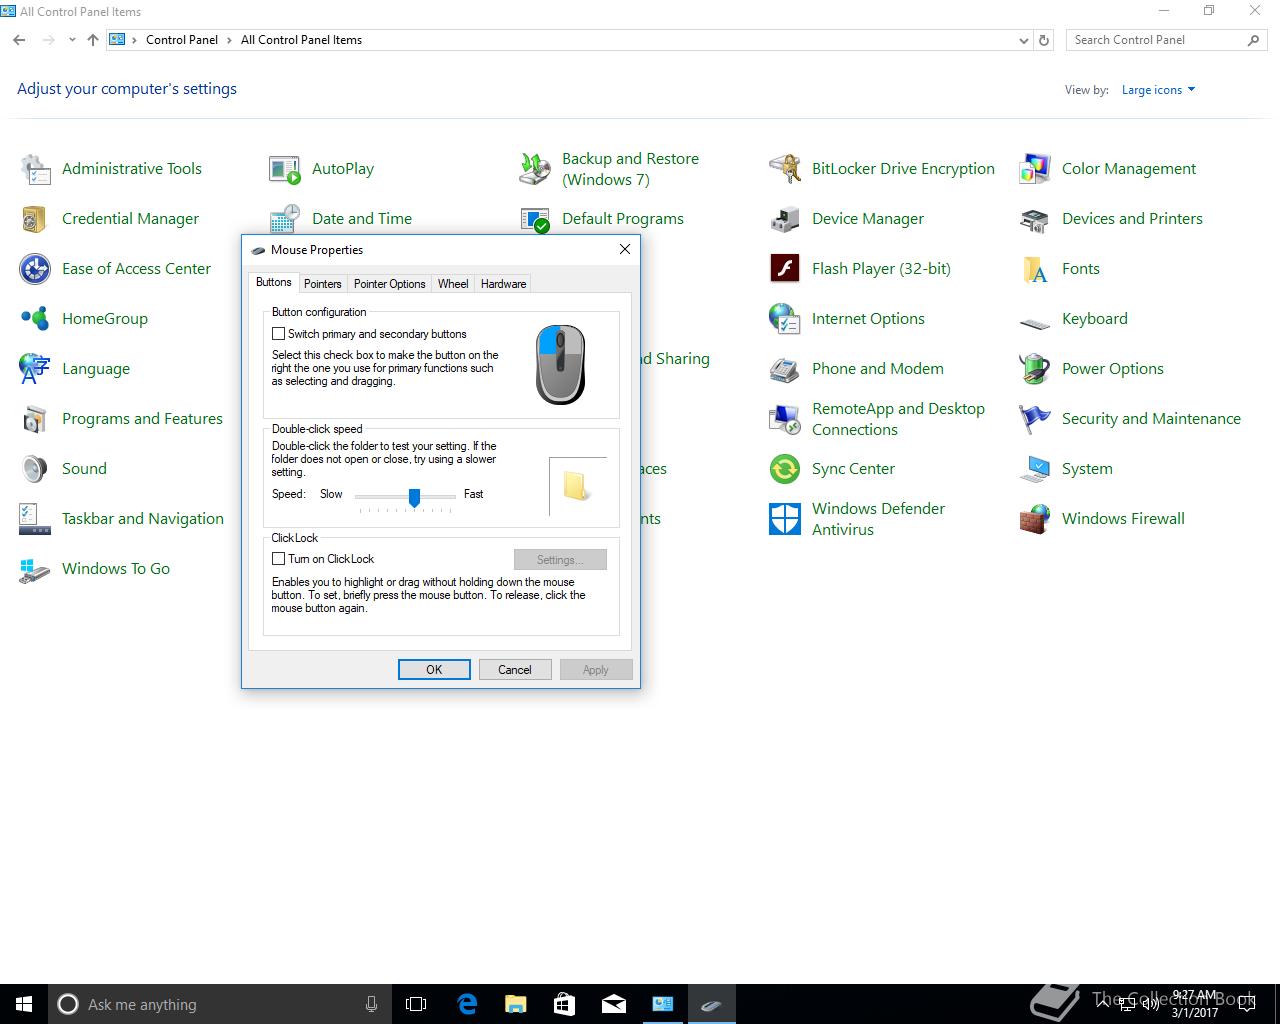Expand the View by Large icons dropdown

pos(1158,90)
